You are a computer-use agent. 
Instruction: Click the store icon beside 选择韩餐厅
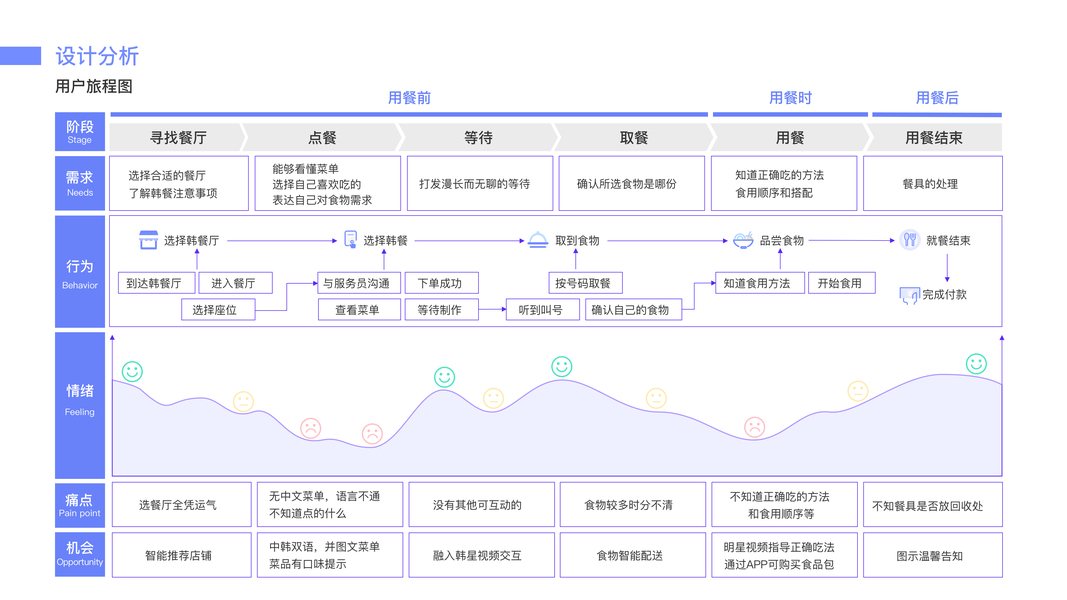[148, 240]
